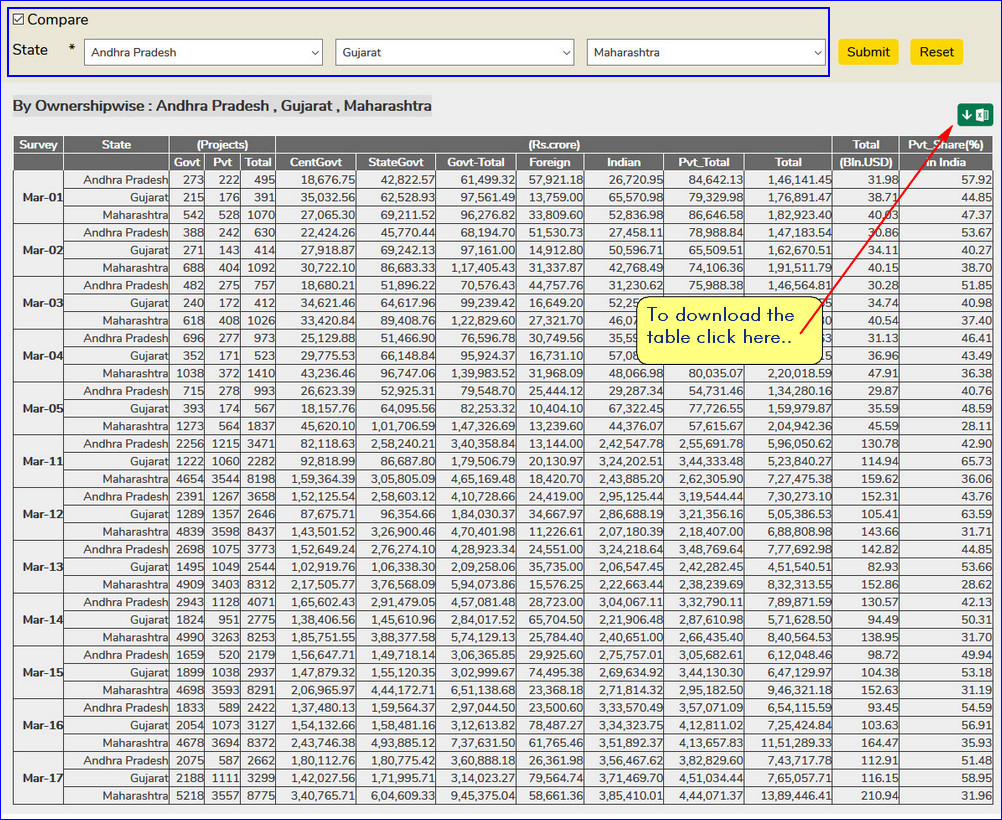Open the Gujarat state dropdown

pos(455,52)
